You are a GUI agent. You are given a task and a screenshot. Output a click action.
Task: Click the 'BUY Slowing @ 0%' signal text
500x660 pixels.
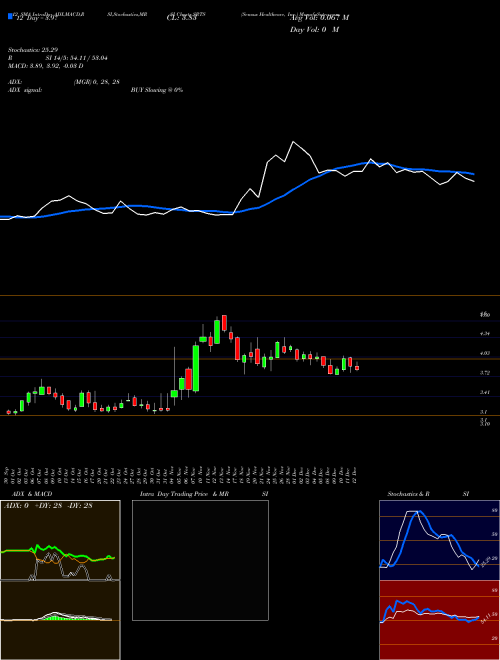pyautogui.click(x=157, y=90)
